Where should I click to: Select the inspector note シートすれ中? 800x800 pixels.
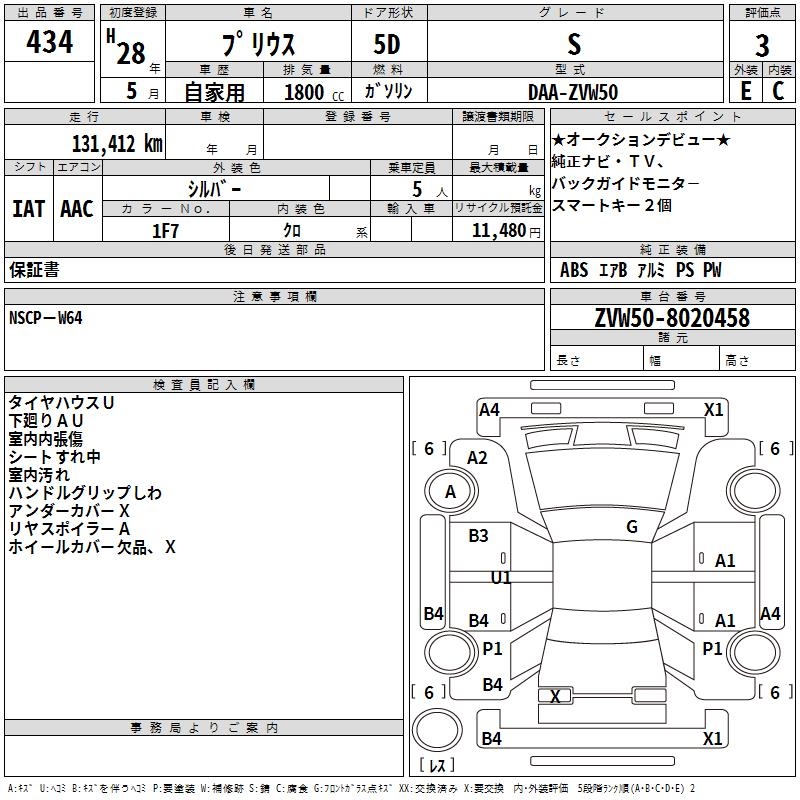(55, 457)
